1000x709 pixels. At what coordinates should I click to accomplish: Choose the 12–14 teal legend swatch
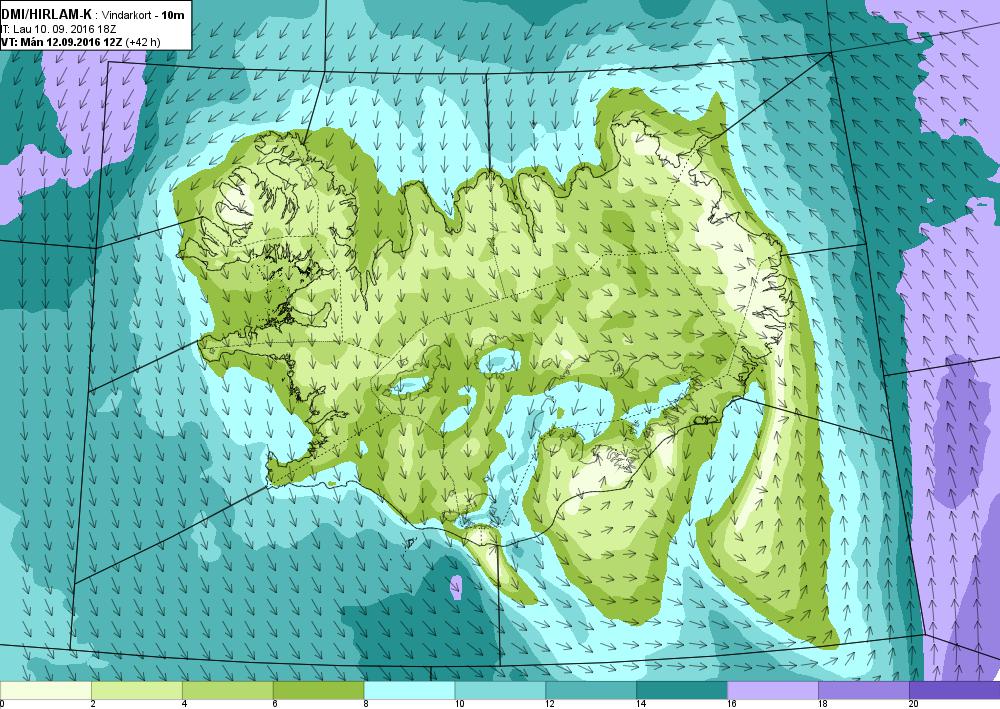591,691
